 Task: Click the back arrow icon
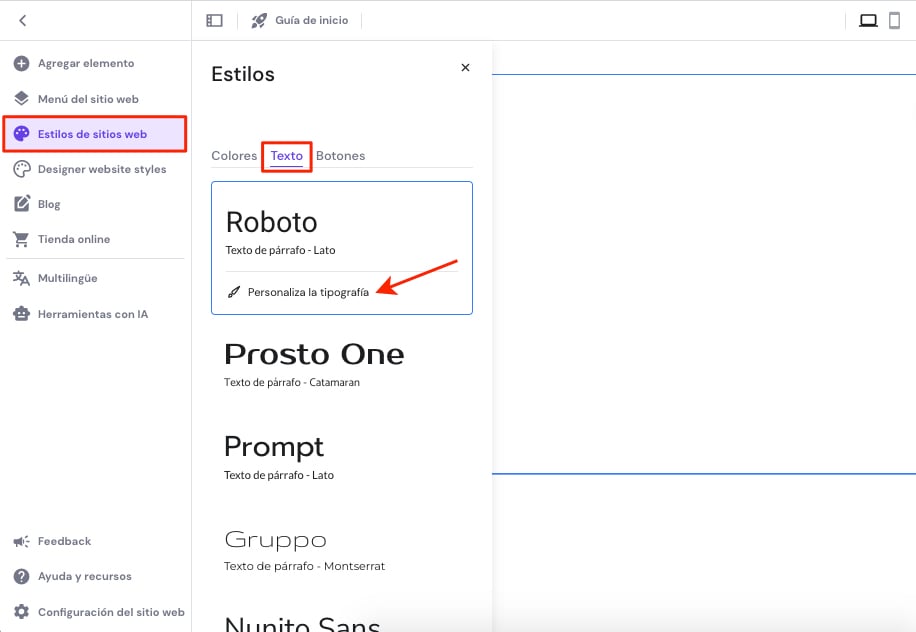tap(23, 20)
